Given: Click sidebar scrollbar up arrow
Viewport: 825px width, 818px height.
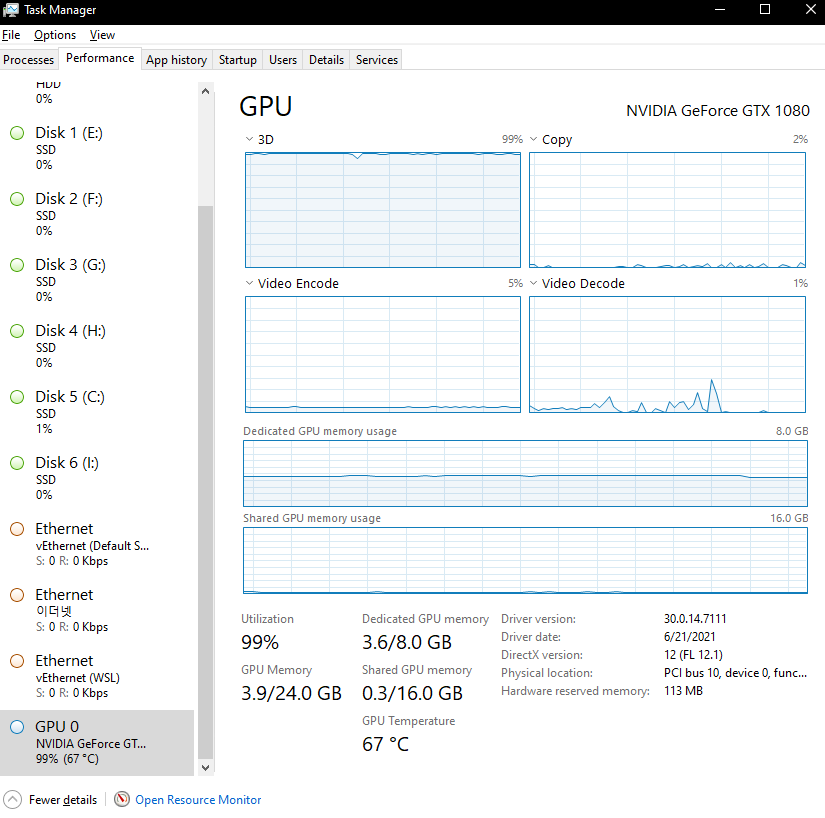Looking at the screenshot, I should (x=206, y=91).
